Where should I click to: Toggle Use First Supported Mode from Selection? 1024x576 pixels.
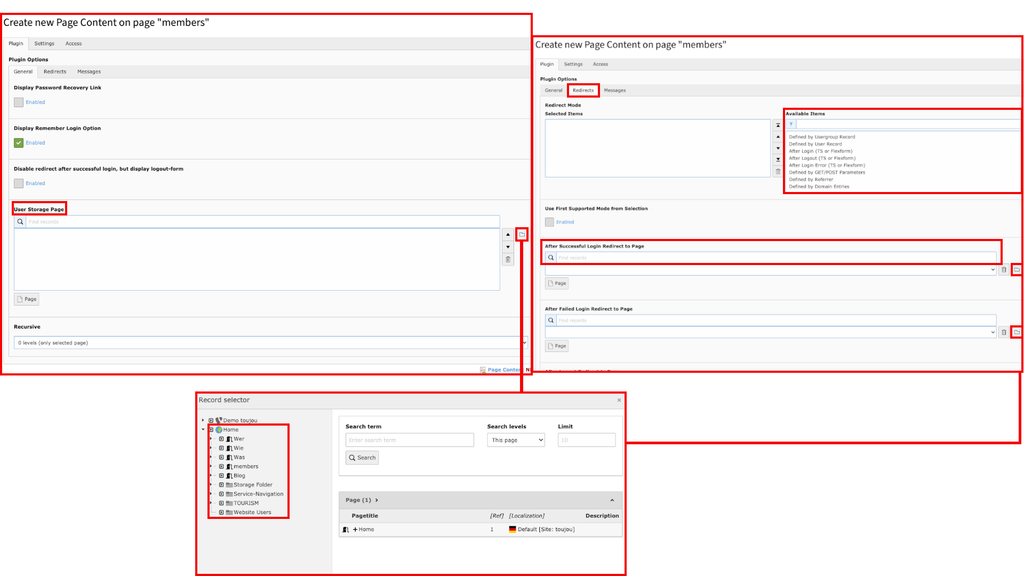click(x=550, y=222)
